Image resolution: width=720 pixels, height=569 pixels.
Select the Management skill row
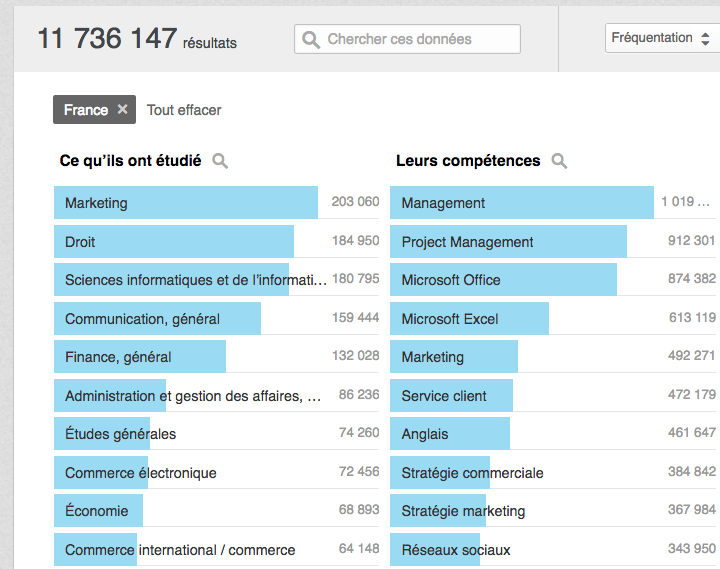[x=521, y=203]
